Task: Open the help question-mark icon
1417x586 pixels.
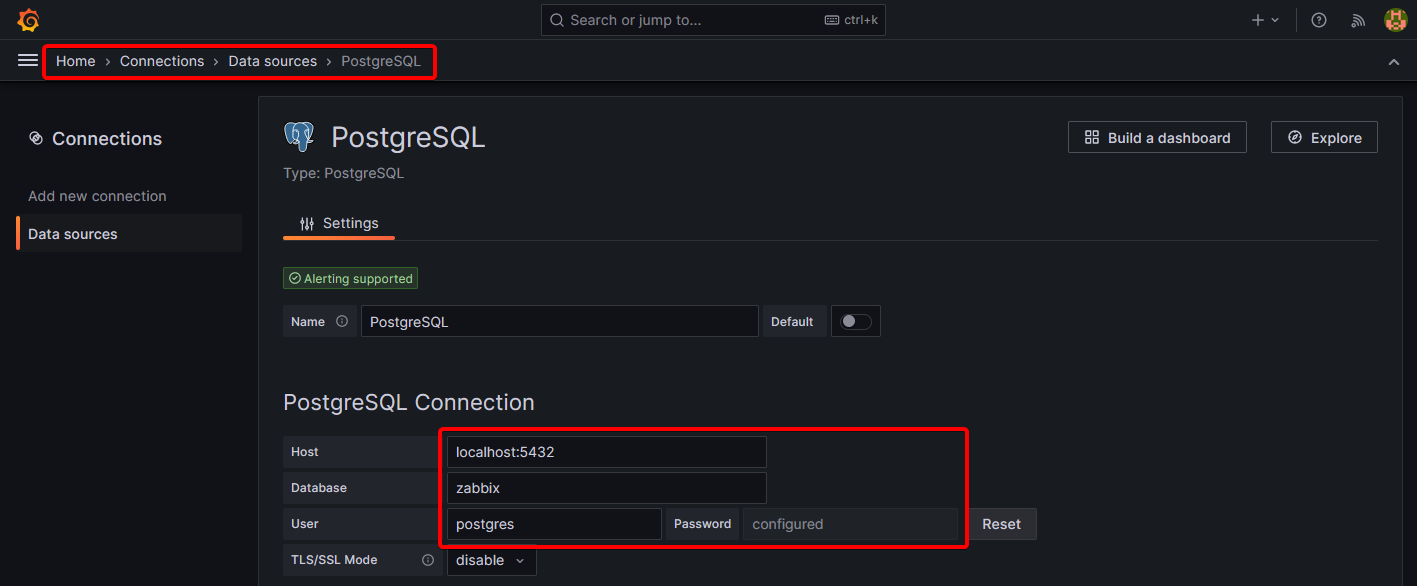Action: (x=1318, y=19)
